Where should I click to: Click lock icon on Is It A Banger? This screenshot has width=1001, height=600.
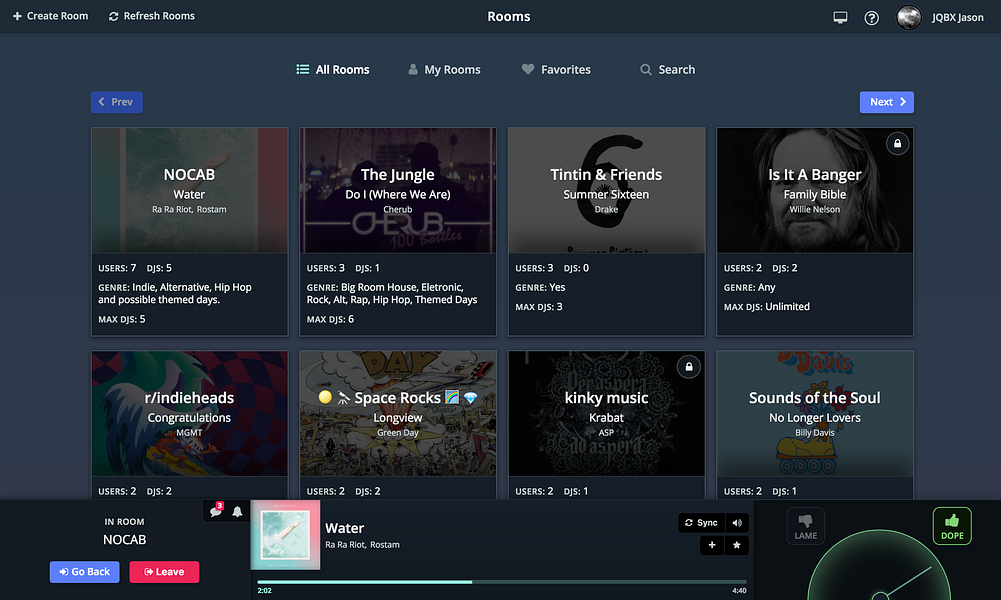[x=898, y=144]
